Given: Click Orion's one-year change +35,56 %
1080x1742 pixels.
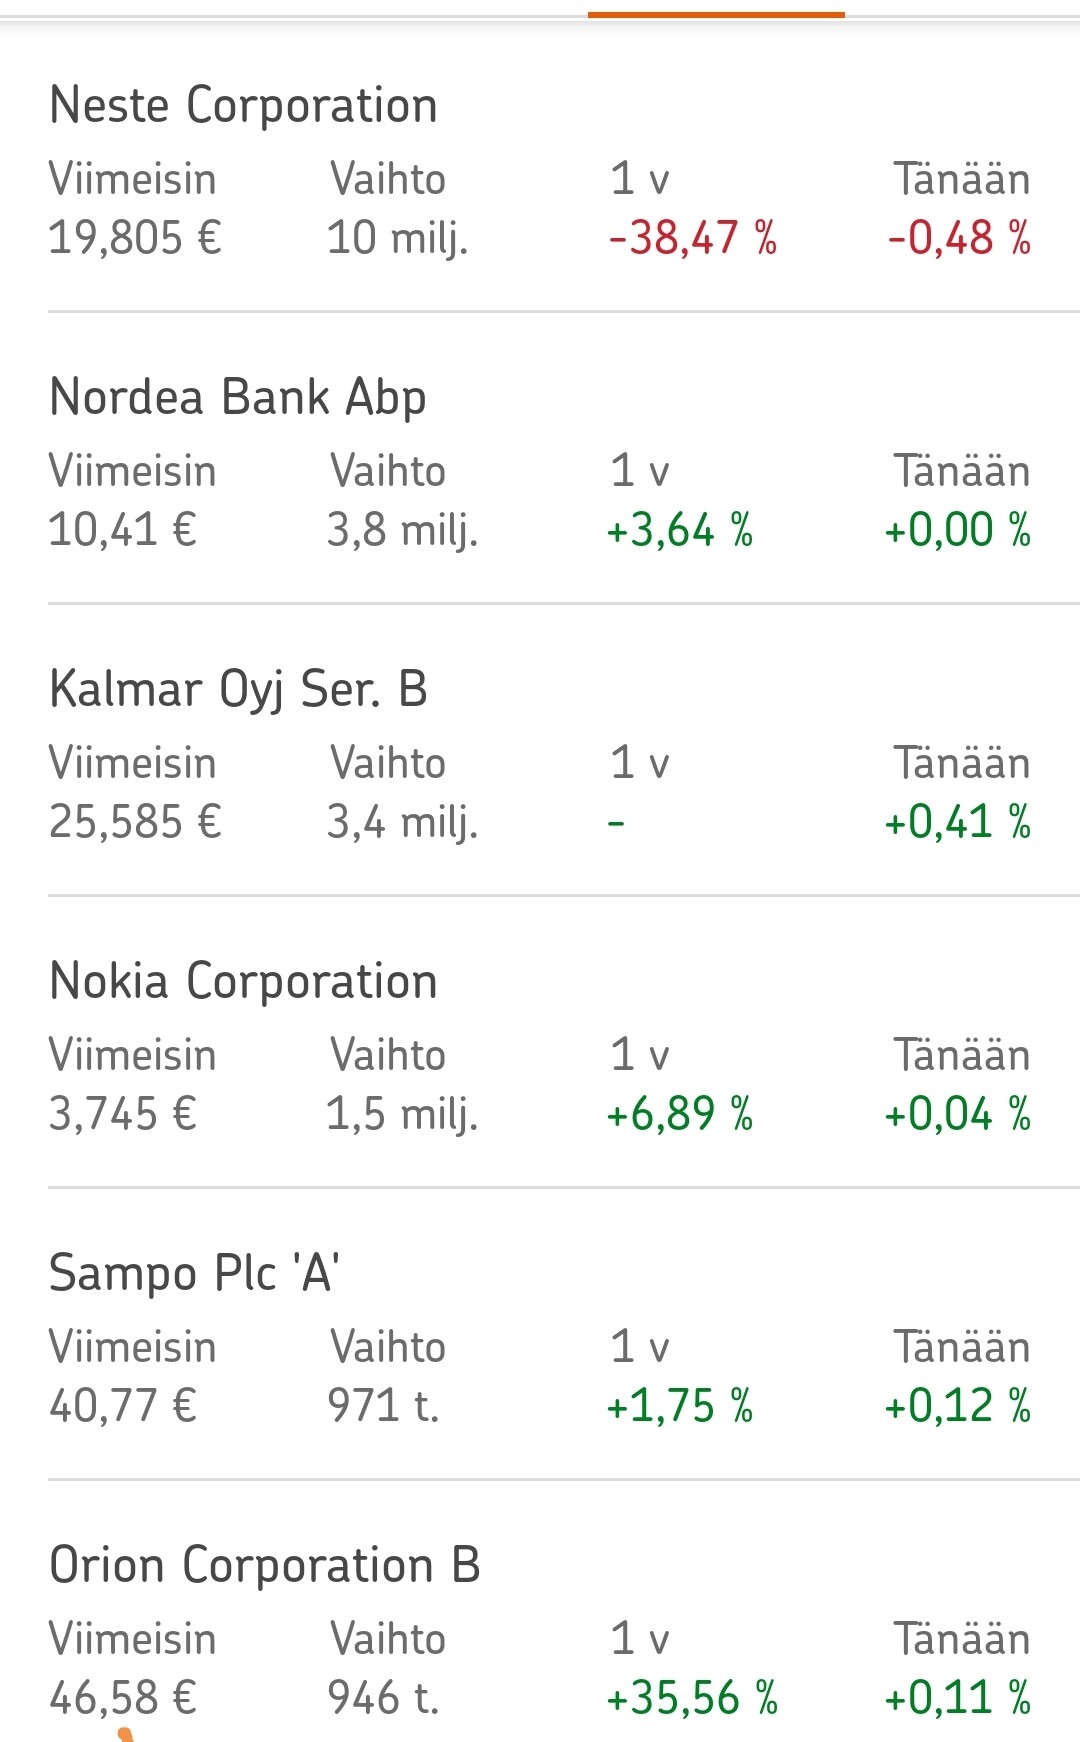Looking at the screenshot, I should coord(692,1698).
